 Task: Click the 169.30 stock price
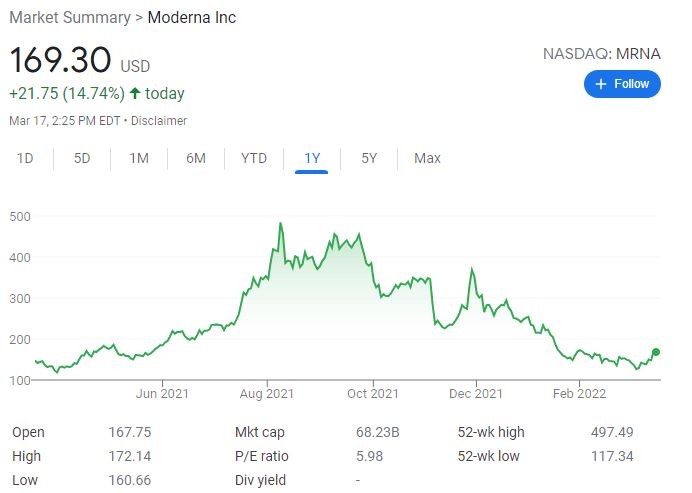point(60,60)
